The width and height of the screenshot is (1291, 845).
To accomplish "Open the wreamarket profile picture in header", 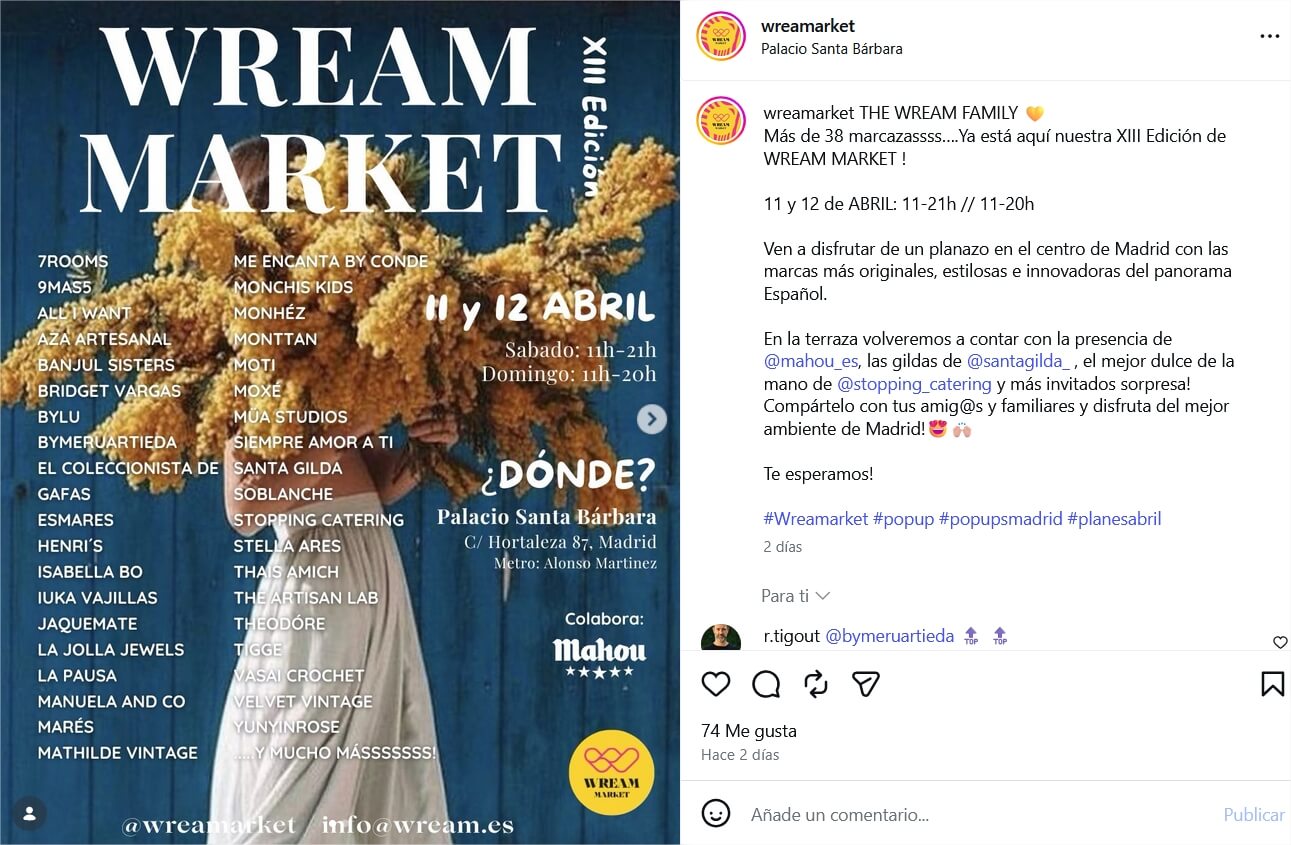I will [721, 36].
